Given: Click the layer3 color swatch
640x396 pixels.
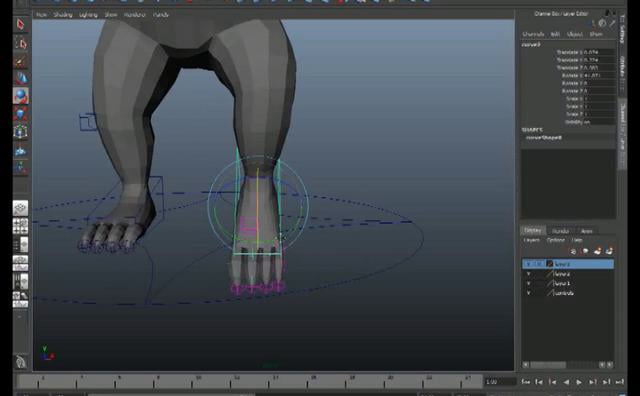Looking at the screenshot, I should (549, 264).
